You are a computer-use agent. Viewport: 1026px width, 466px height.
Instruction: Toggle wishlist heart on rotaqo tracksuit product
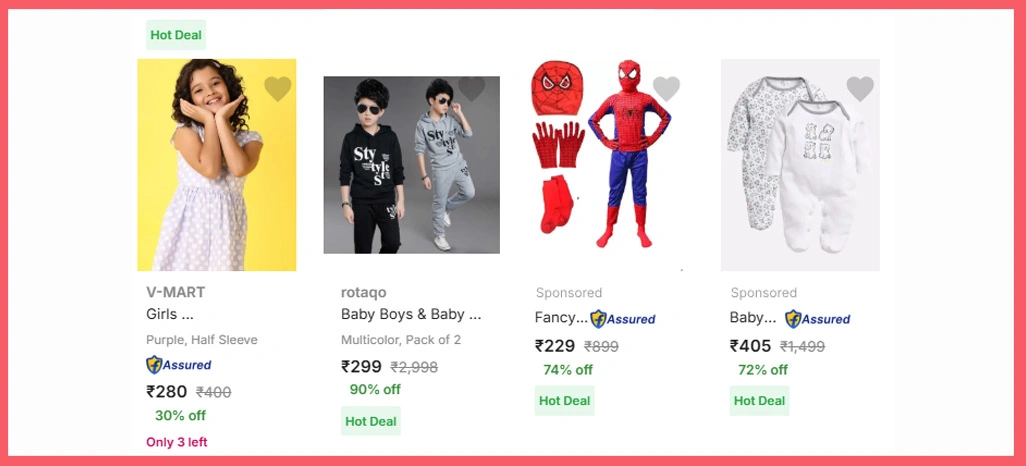(471, 89)
